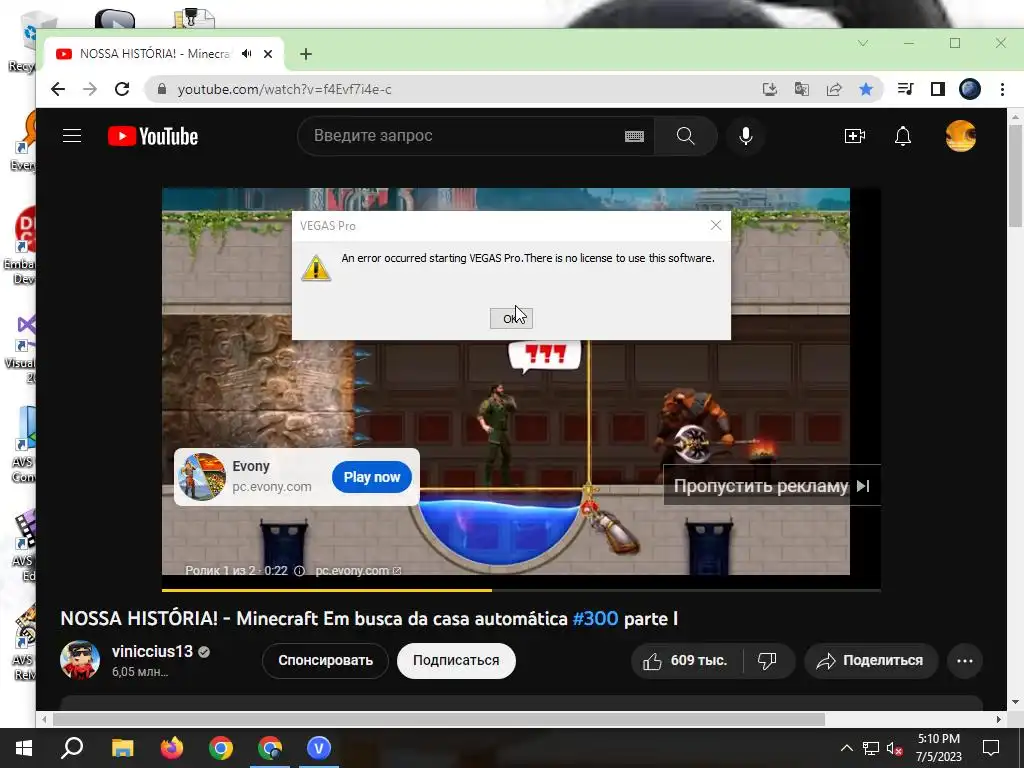Open tab search chevron

click(x=863, y=43)
